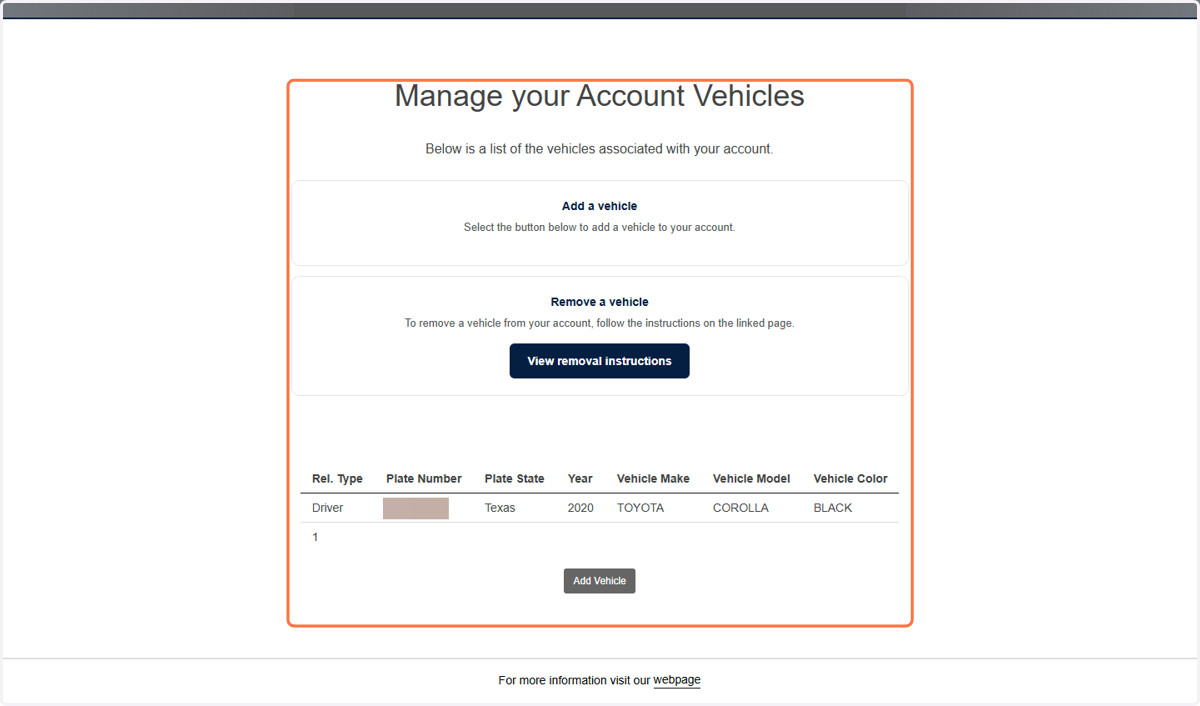
Task: Select the Vehicle Make column header
Action: pyautogui.click(x=653, y=479)
